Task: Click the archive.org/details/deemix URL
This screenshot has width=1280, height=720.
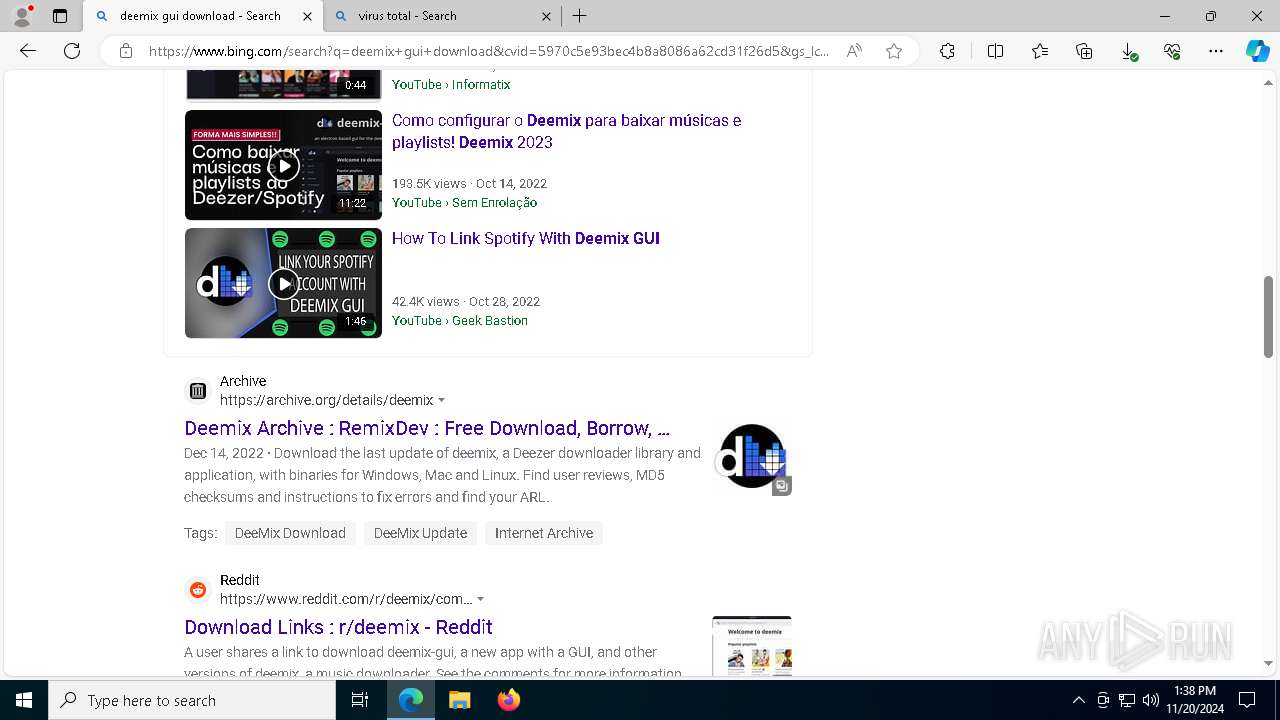Action: [326, 400]
